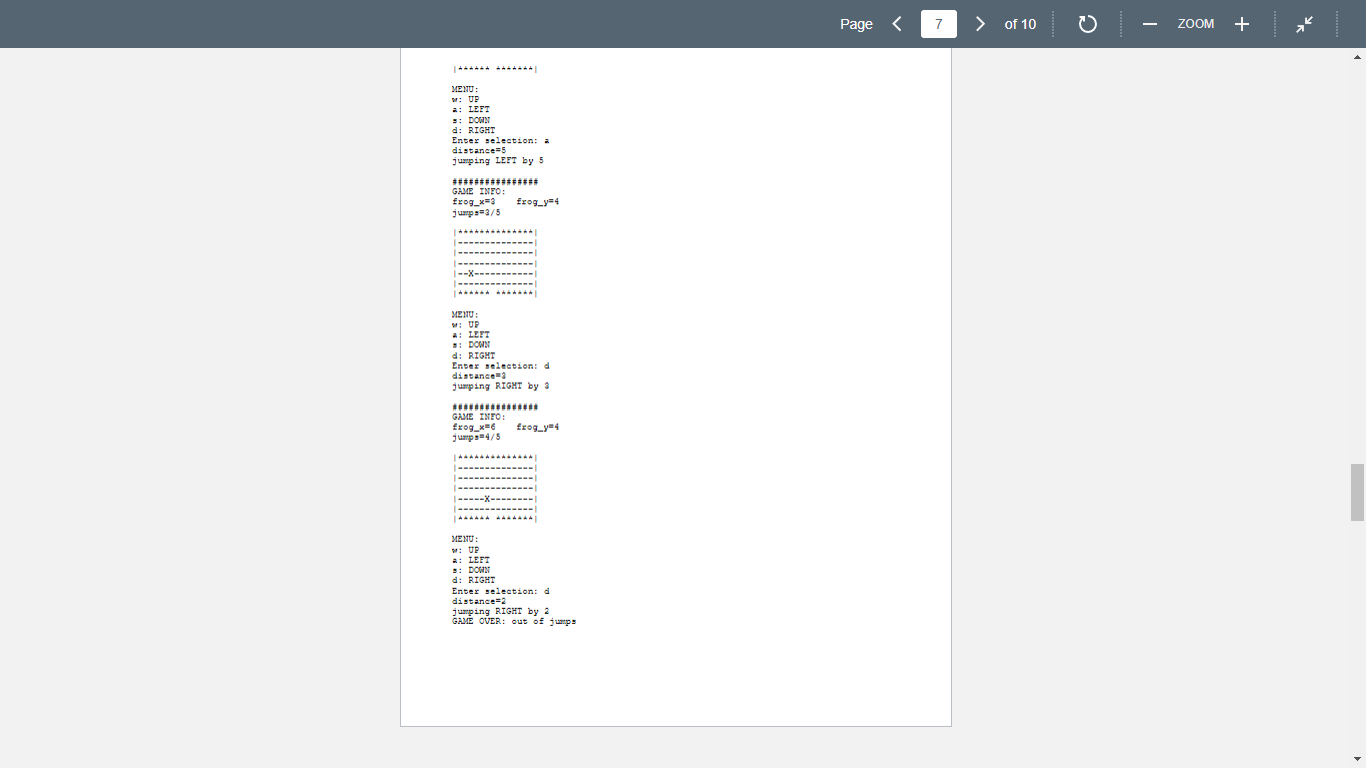1366x768 pixels.
Task: Click the vertical scrollbar thumb
Action: [x=1357, y=492]
